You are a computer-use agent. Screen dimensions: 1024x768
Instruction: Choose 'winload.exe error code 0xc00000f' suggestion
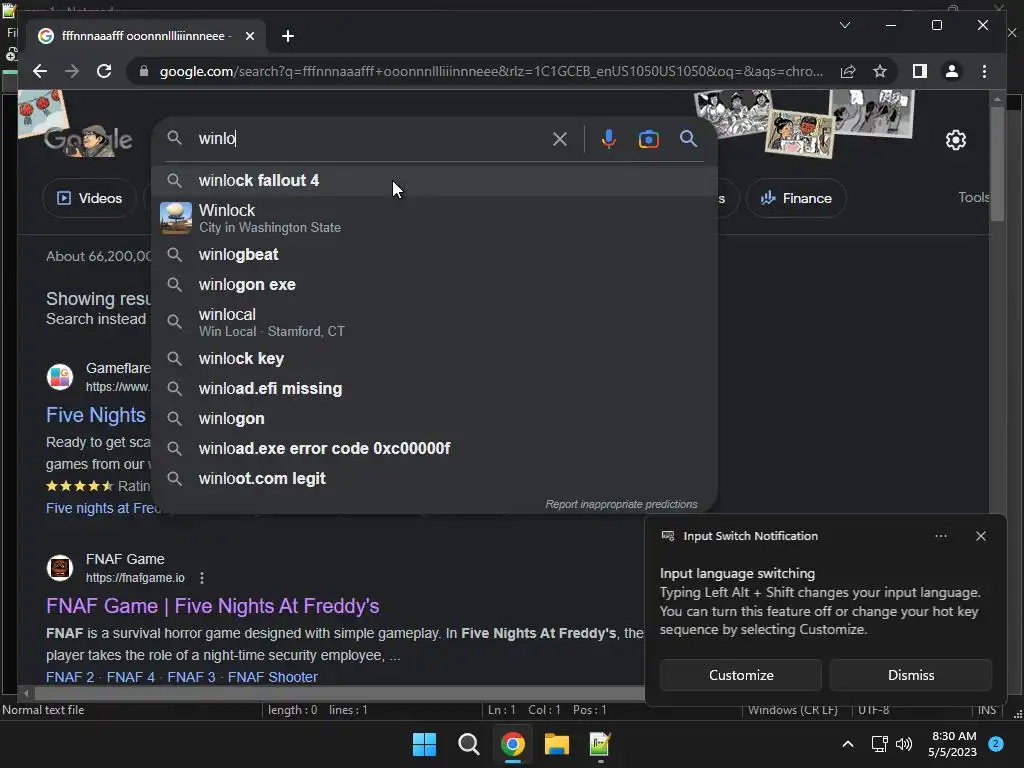(x=434, y=448)
